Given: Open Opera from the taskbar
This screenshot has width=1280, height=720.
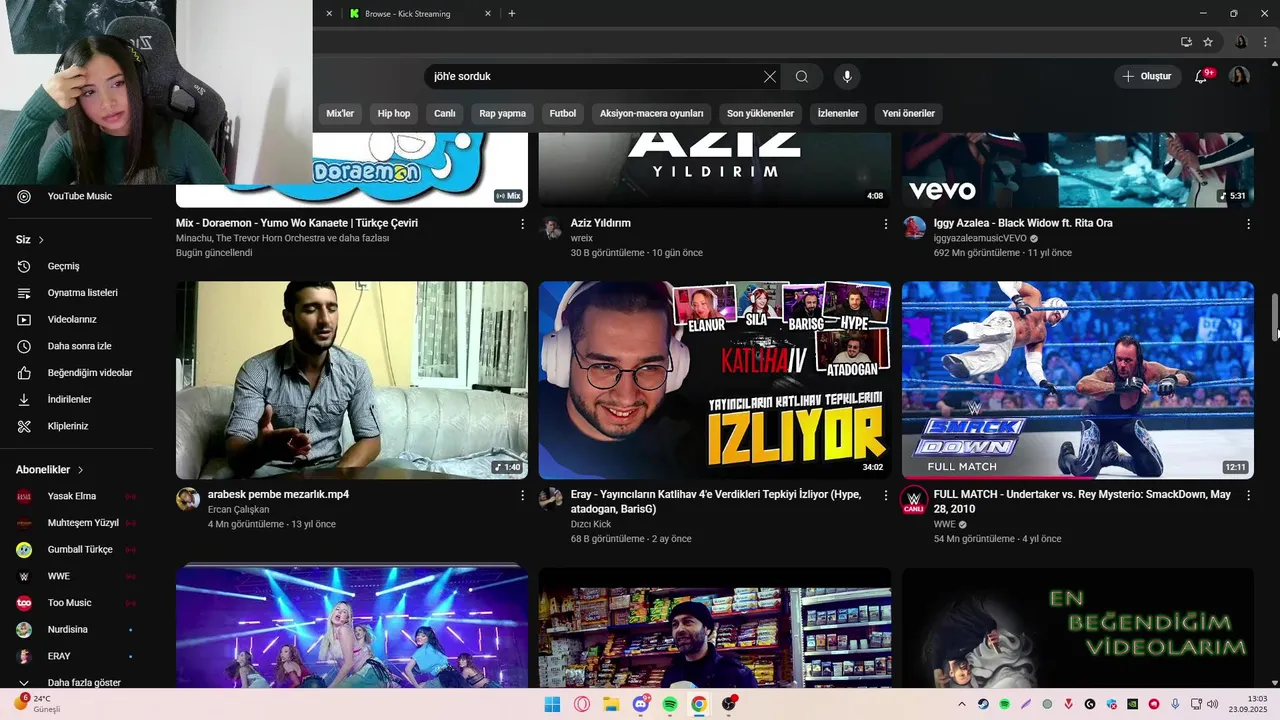Looking at the screenshot, I should pos(582,704).
